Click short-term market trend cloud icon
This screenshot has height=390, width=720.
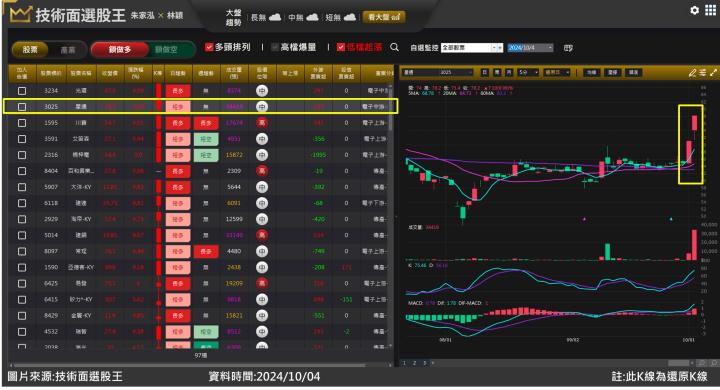pos(349,17)
